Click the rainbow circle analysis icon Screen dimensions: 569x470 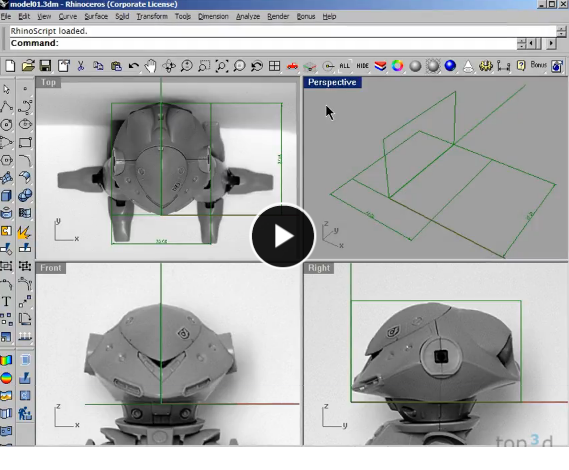[x=6, y=378]
